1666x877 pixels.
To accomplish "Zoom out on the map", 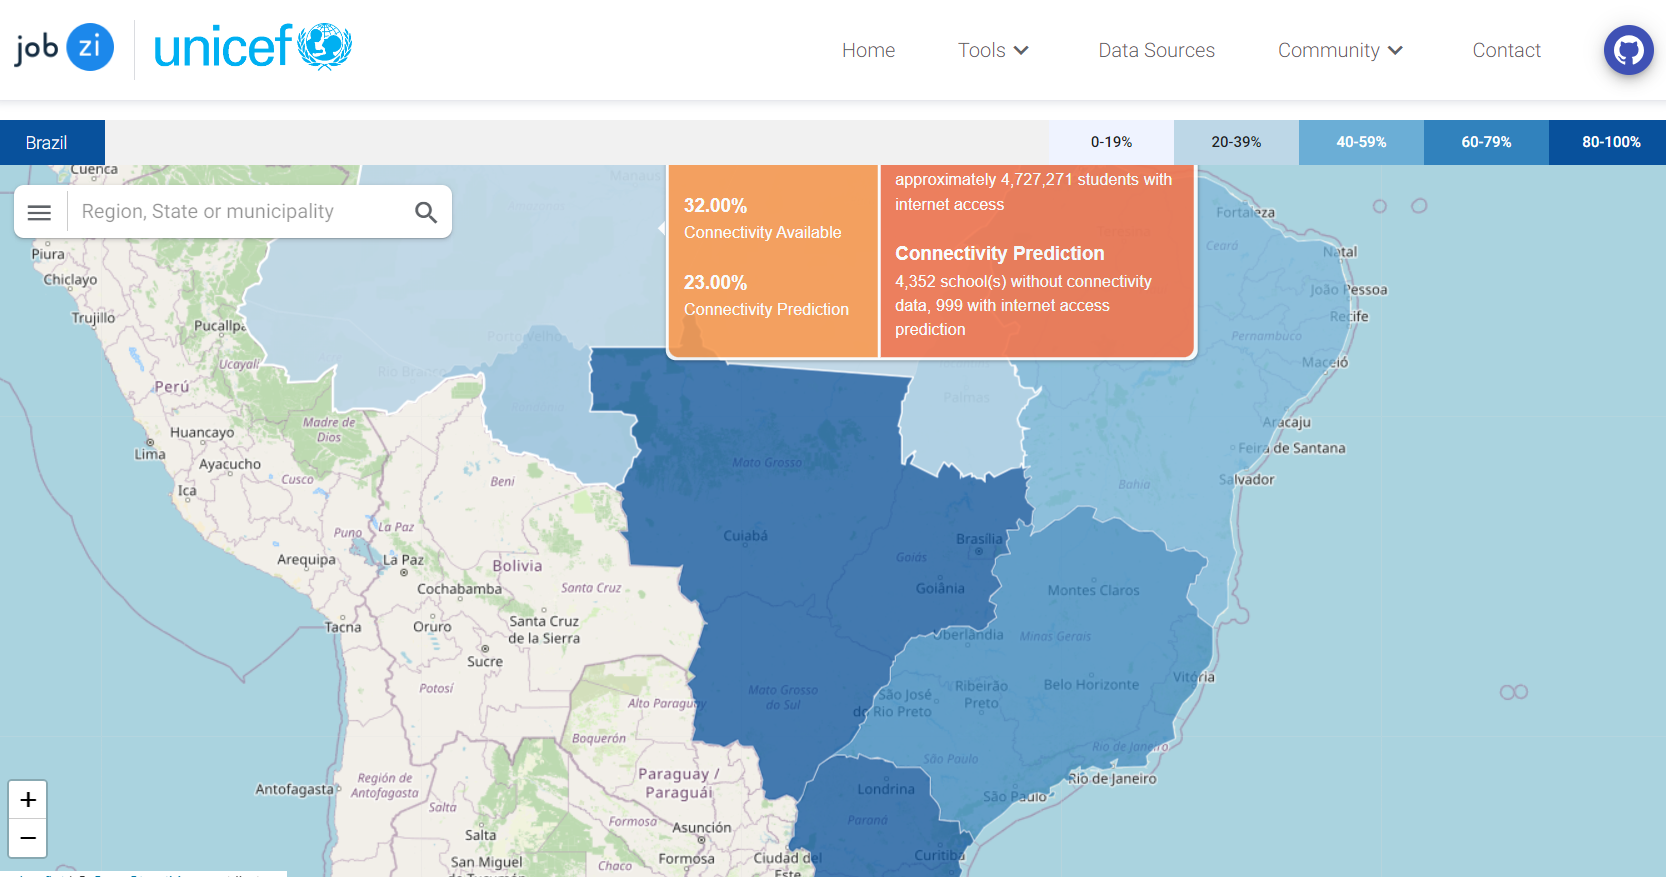I will click(x=28, y=838).
